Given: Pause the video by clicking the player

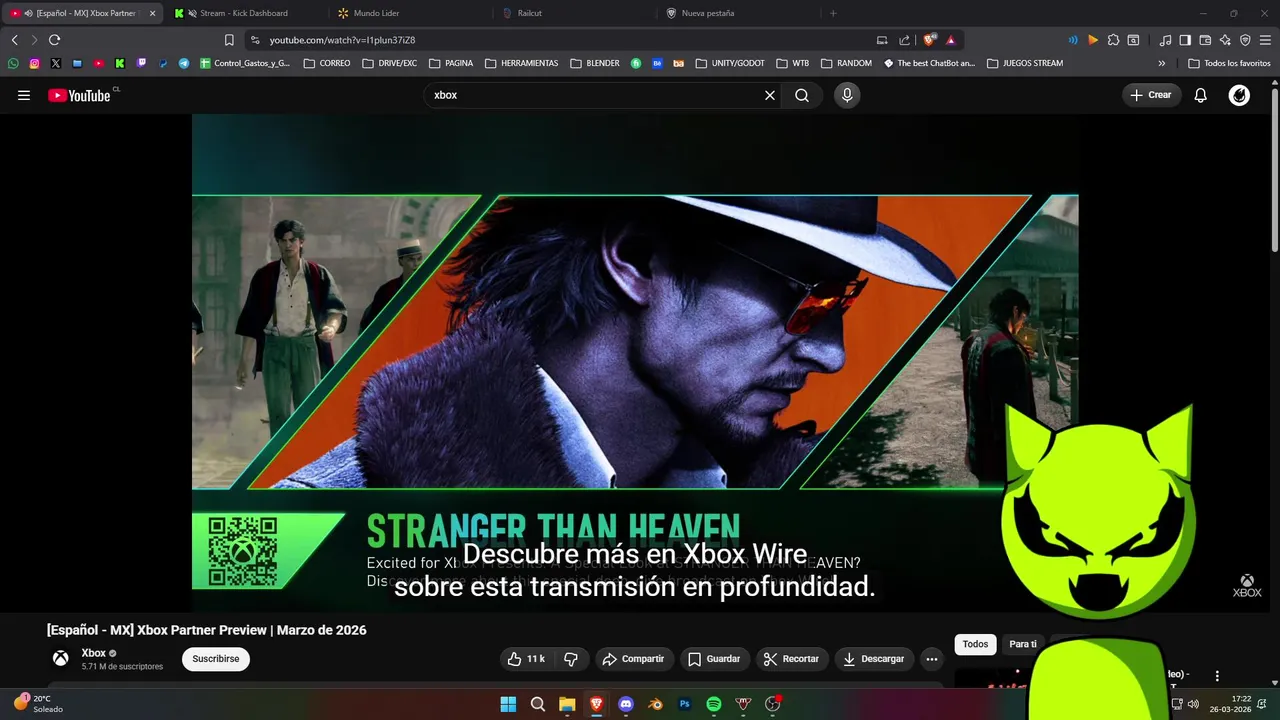Looking at the screenshot, I should point(635,362).
